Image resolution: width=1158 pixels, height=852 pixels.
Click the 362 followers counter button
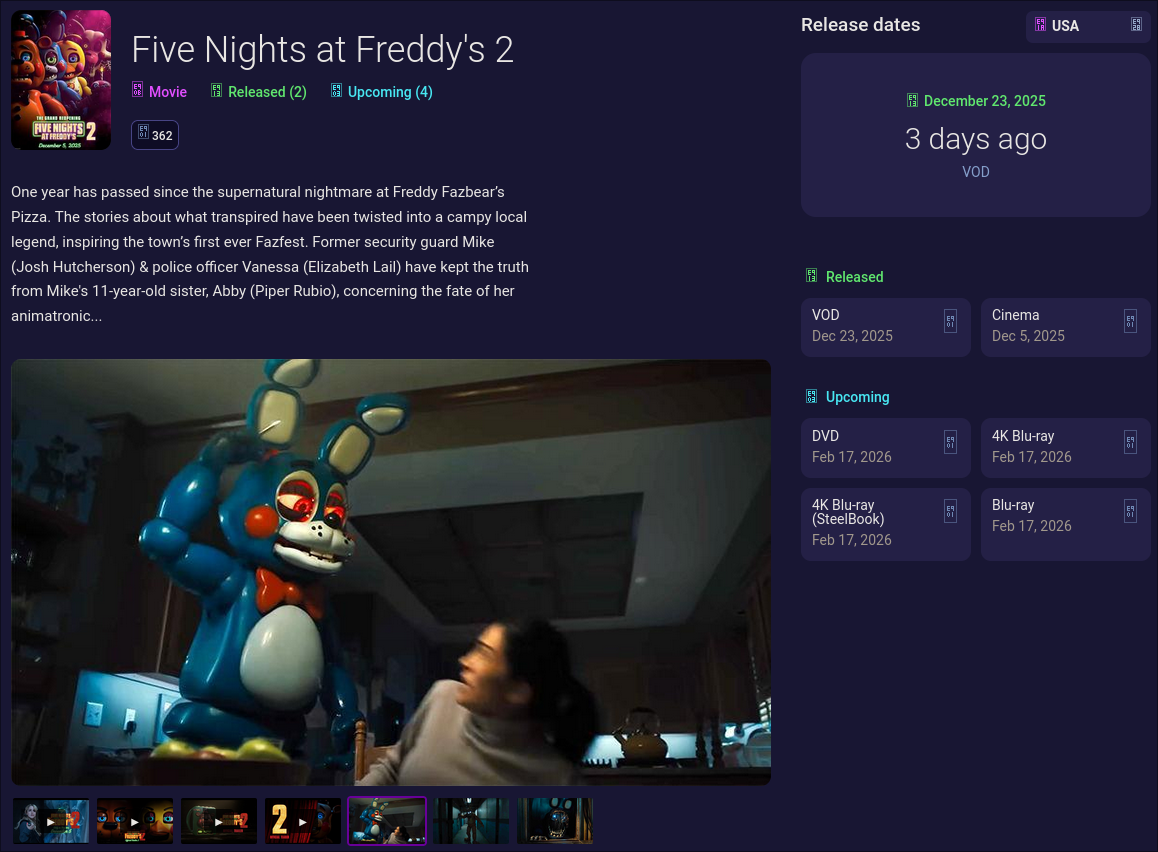[x=155, y=135]
